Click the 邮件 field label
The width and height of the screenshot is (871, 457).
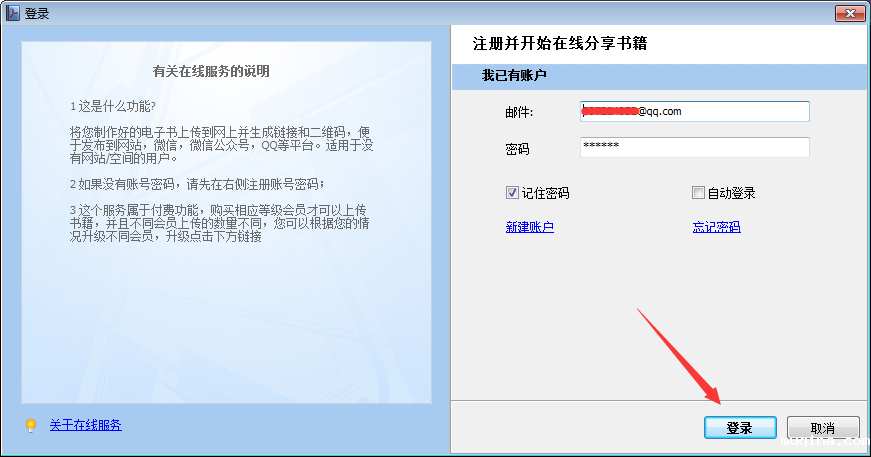[519, 112]
